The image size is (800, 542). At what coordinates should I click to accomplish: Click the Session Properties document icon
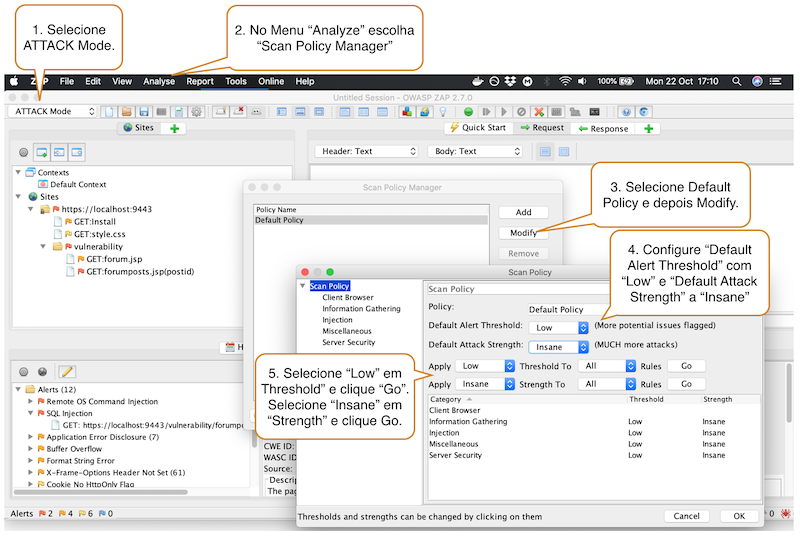(x=179, y=112)
